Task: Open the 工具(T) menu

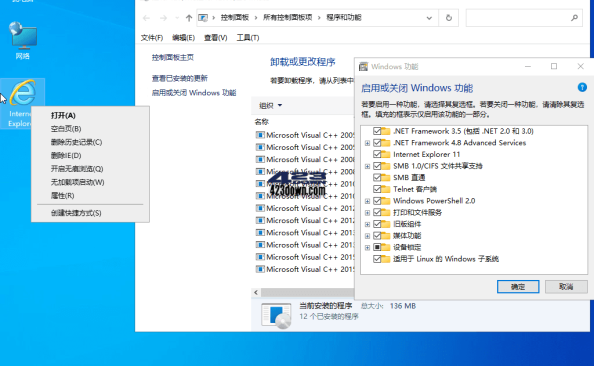Action: (x=248, y=38)
